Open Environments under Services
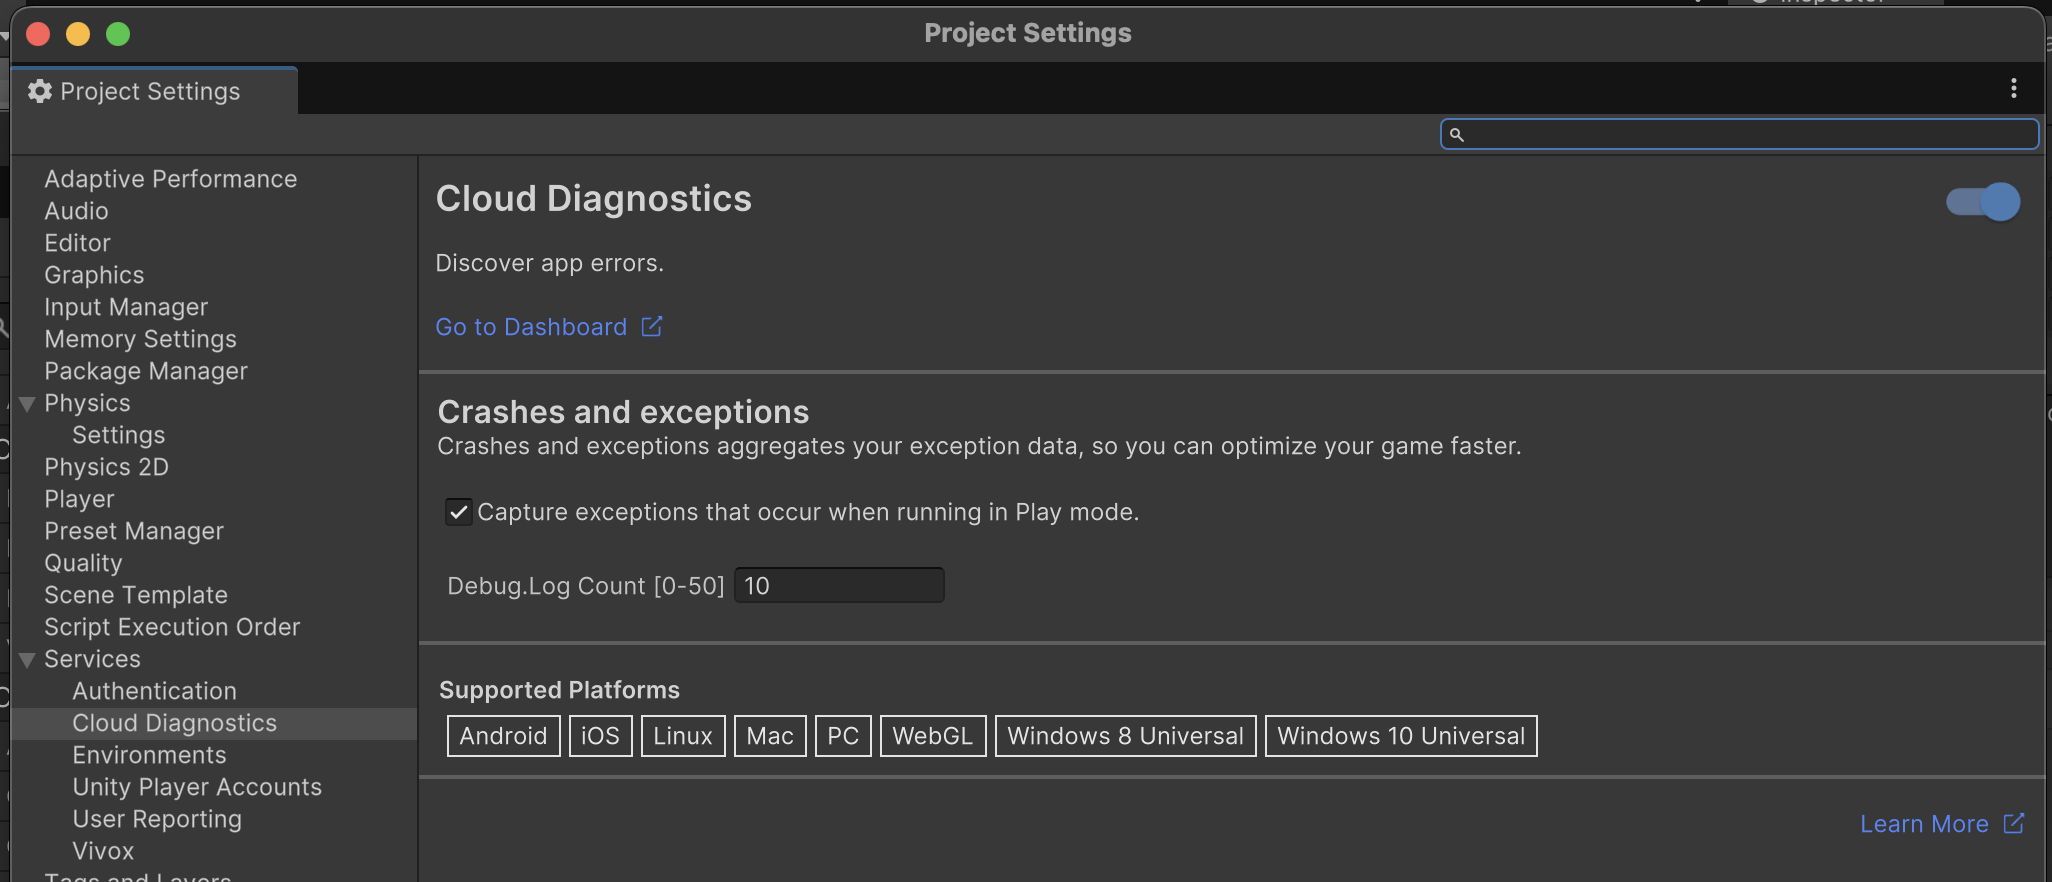 149,755
